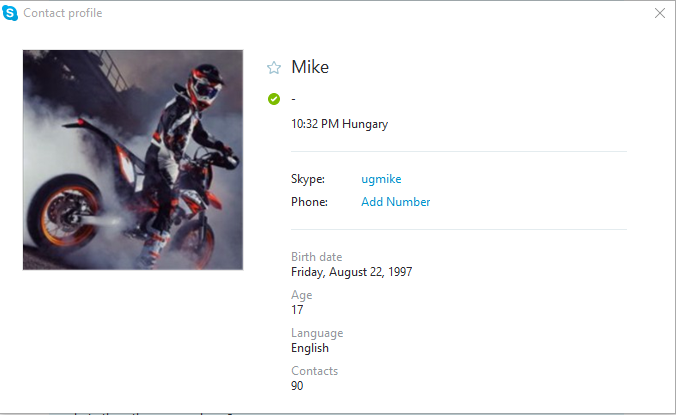The image size is (676, 415).
Task: Select the contact name Mike heading
Action: 310,67
